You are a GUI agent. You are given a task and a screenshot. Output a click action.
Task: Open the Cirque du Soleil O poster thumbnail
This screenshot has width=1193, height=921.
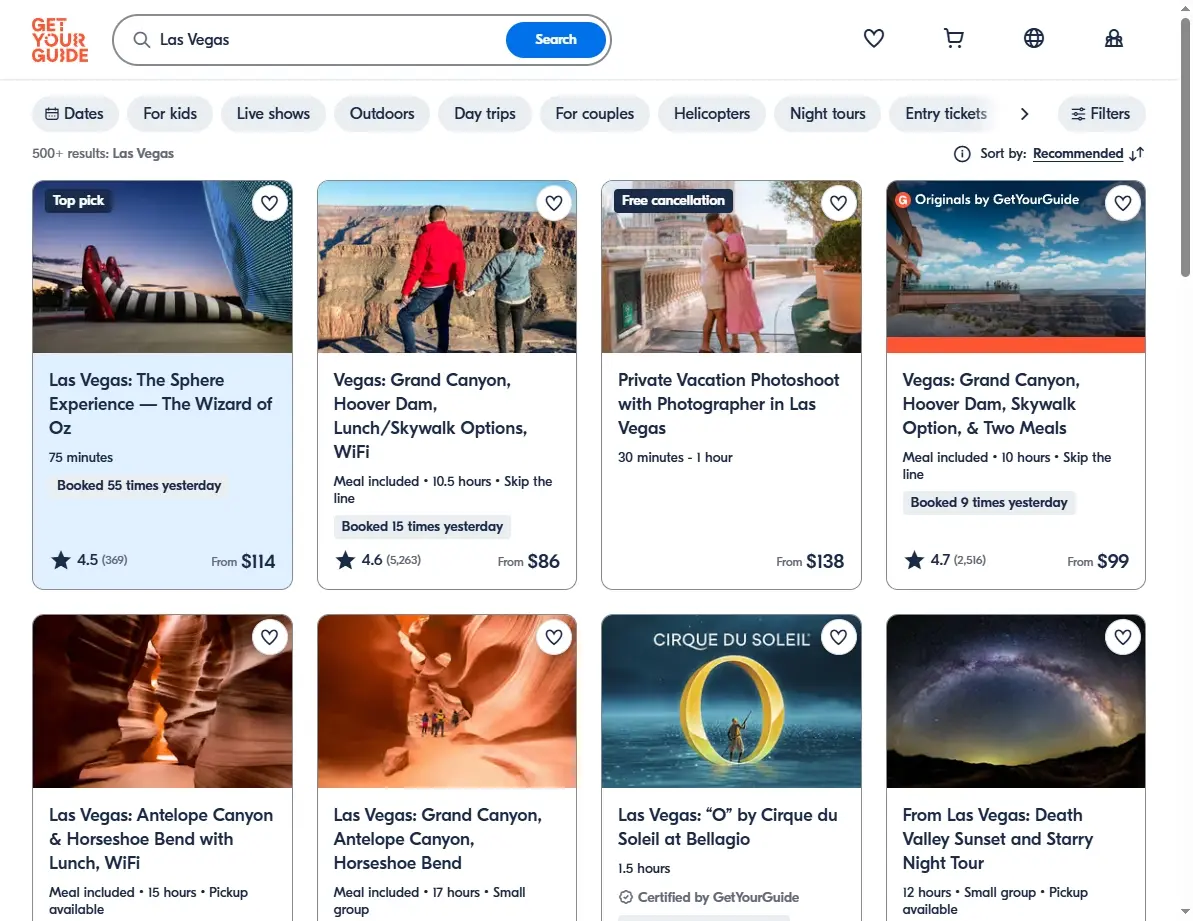click(x=731, y=701)
